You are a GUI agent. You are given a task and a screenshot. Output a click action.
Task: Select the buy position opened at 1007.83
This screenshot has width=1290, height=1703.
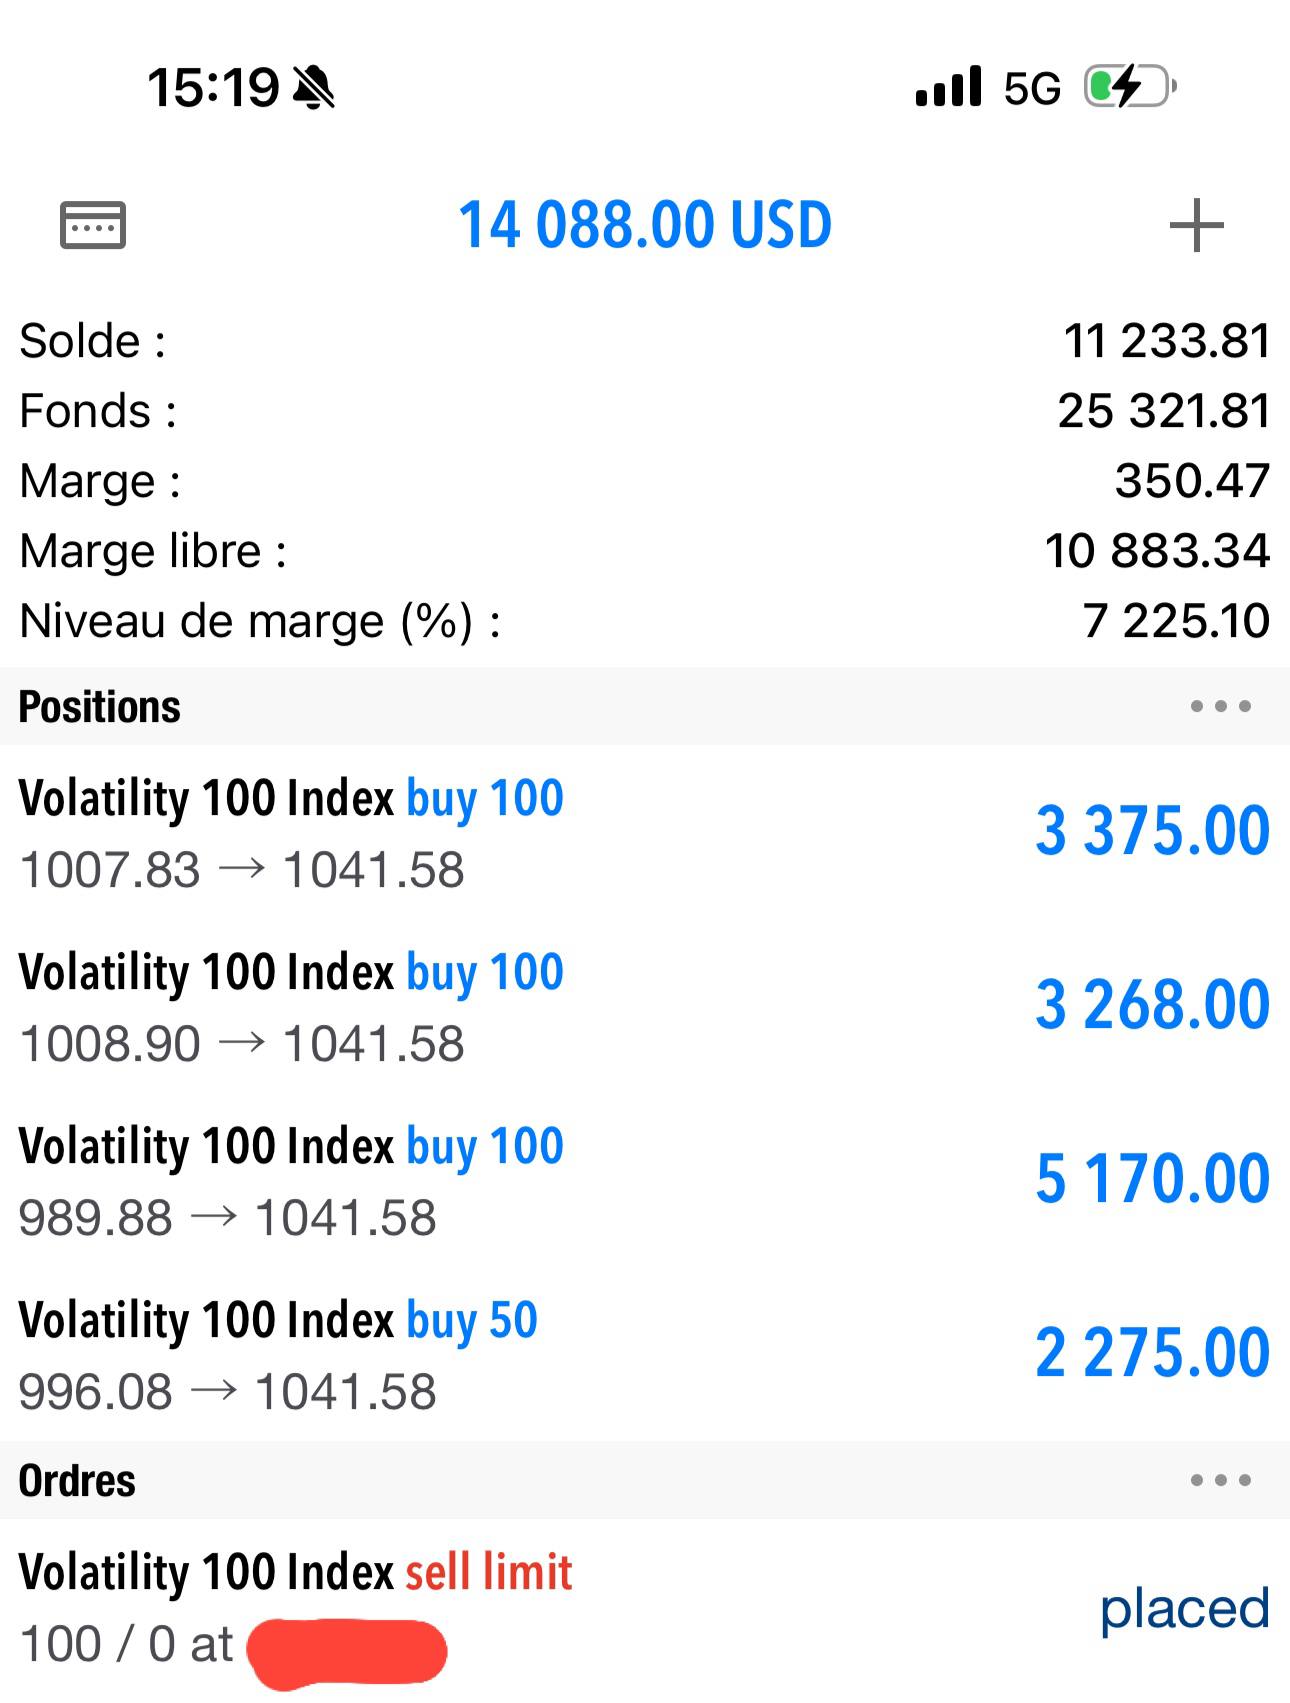[645, 832]
